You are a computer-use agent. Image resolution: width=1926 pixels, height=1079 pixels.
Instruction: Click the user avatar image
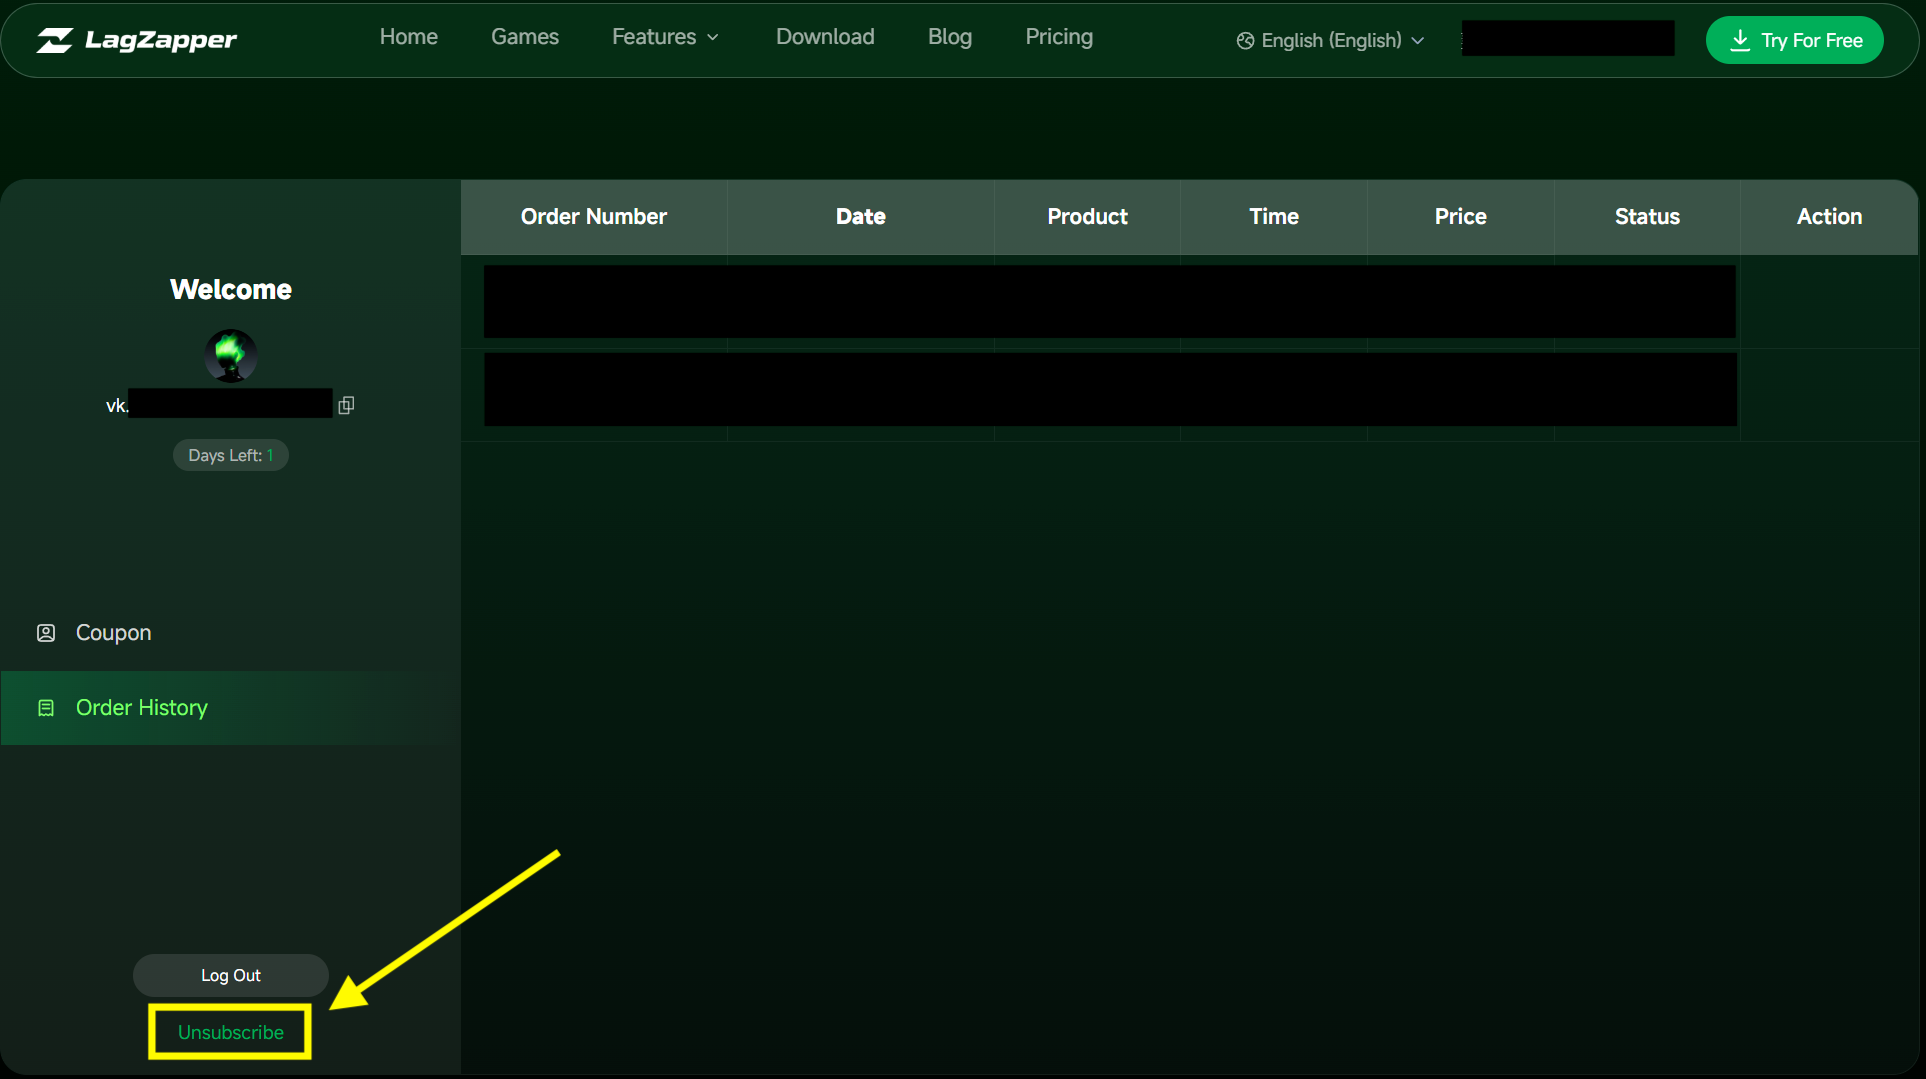[231, 356]
